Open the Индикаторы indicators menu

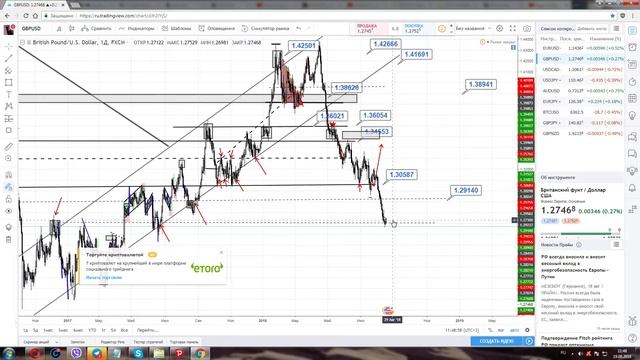(x=137, y=29)
